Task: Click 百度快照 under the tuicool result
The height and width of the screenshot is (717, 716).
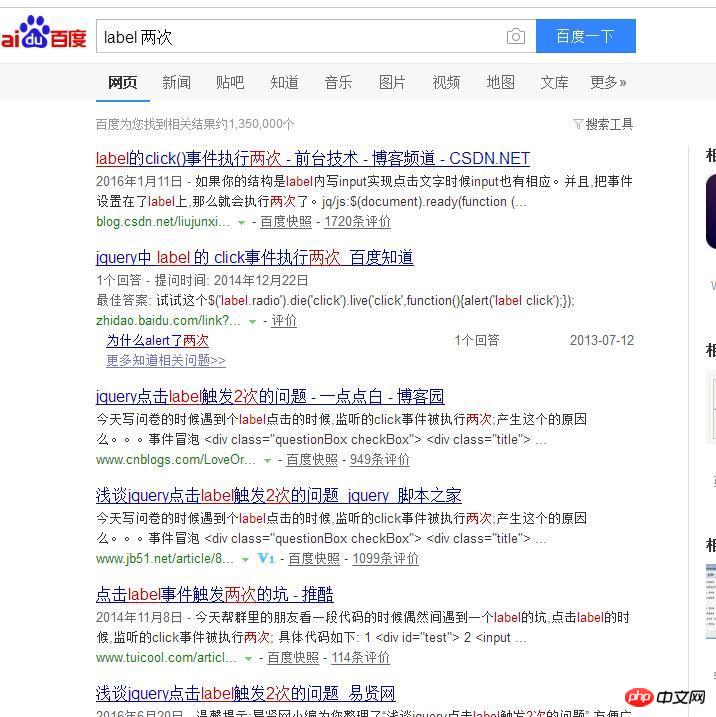Action: pyautogui.click(x=293, y=658)
